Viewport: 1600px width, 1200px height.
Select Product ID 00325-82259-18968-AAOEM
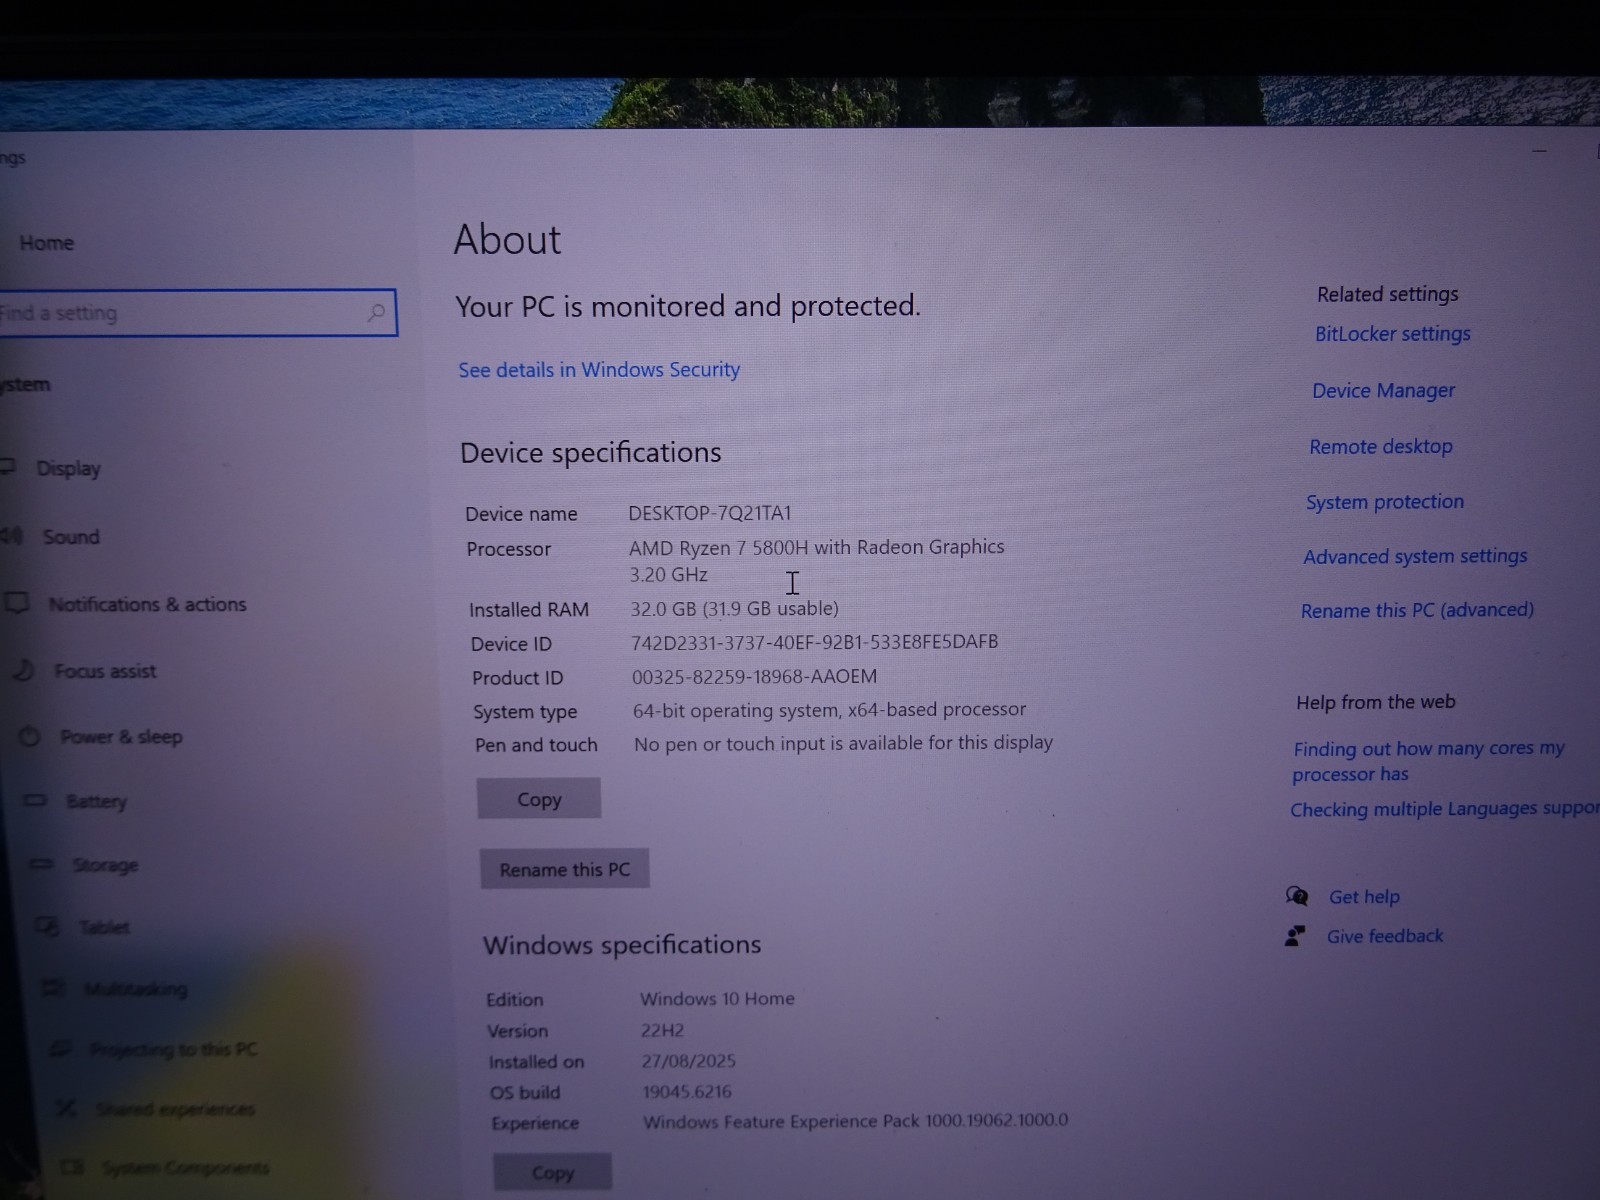[x=754, y=677]
